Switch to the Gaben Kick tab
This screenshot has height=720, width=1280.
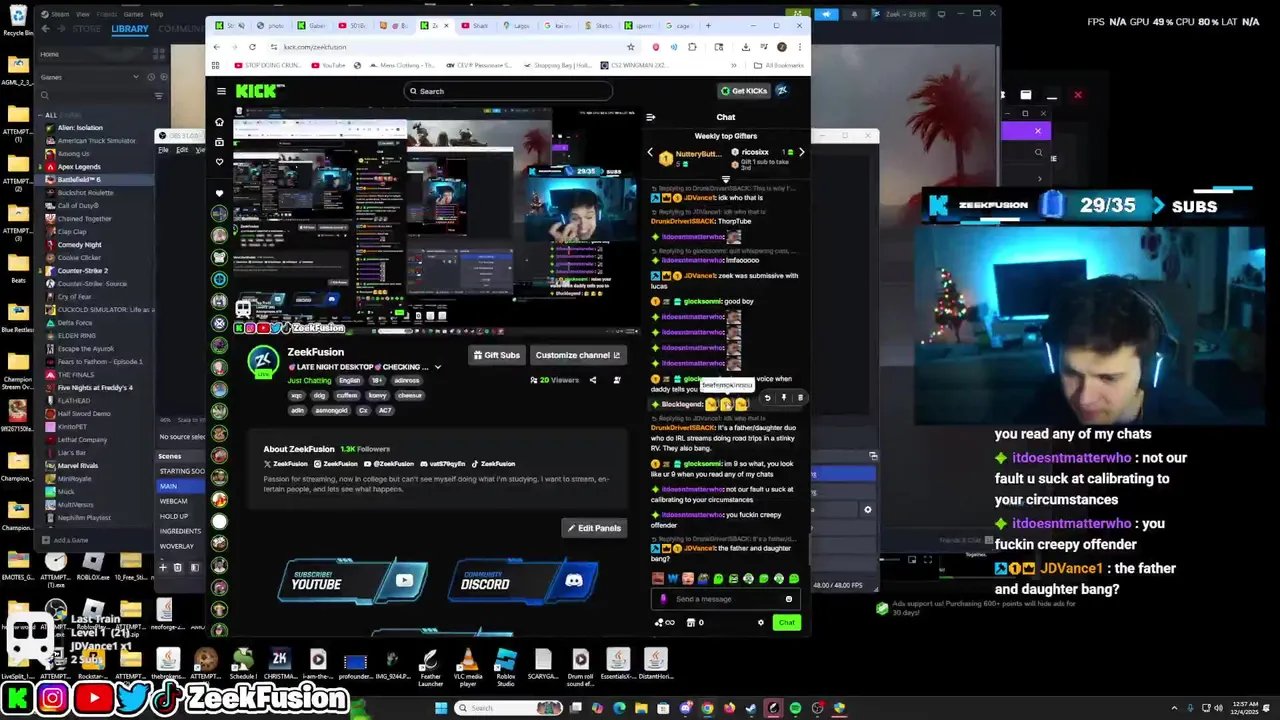(x=312, y=25)
